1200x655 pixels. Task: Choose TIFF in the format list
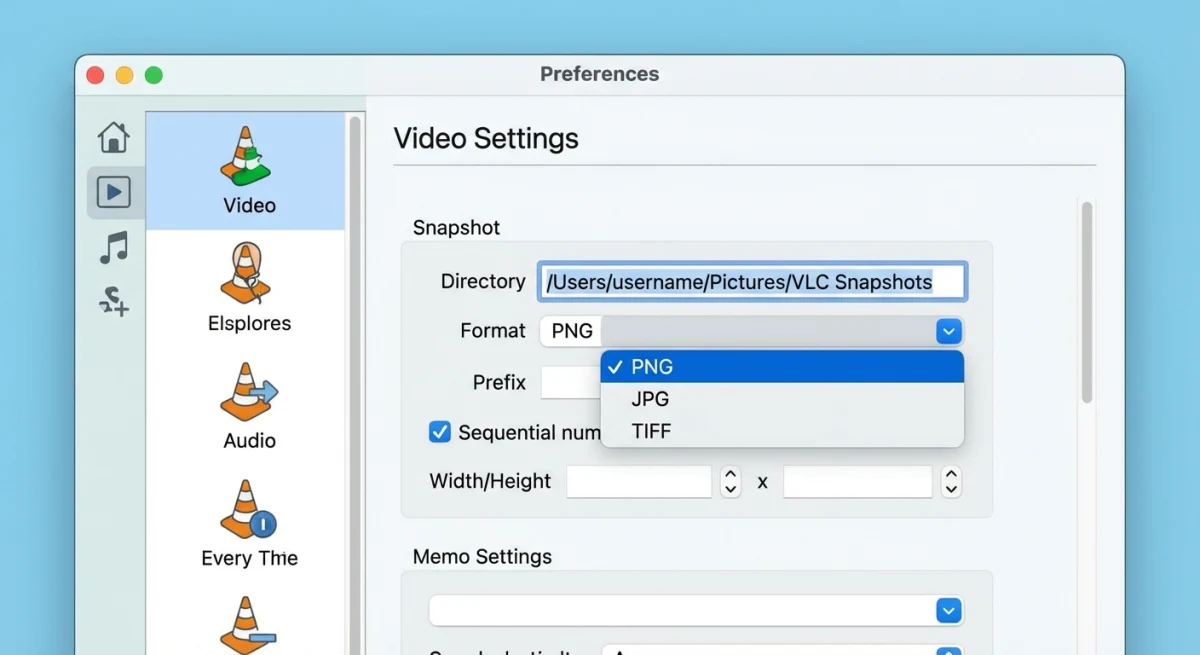(782, 431)
